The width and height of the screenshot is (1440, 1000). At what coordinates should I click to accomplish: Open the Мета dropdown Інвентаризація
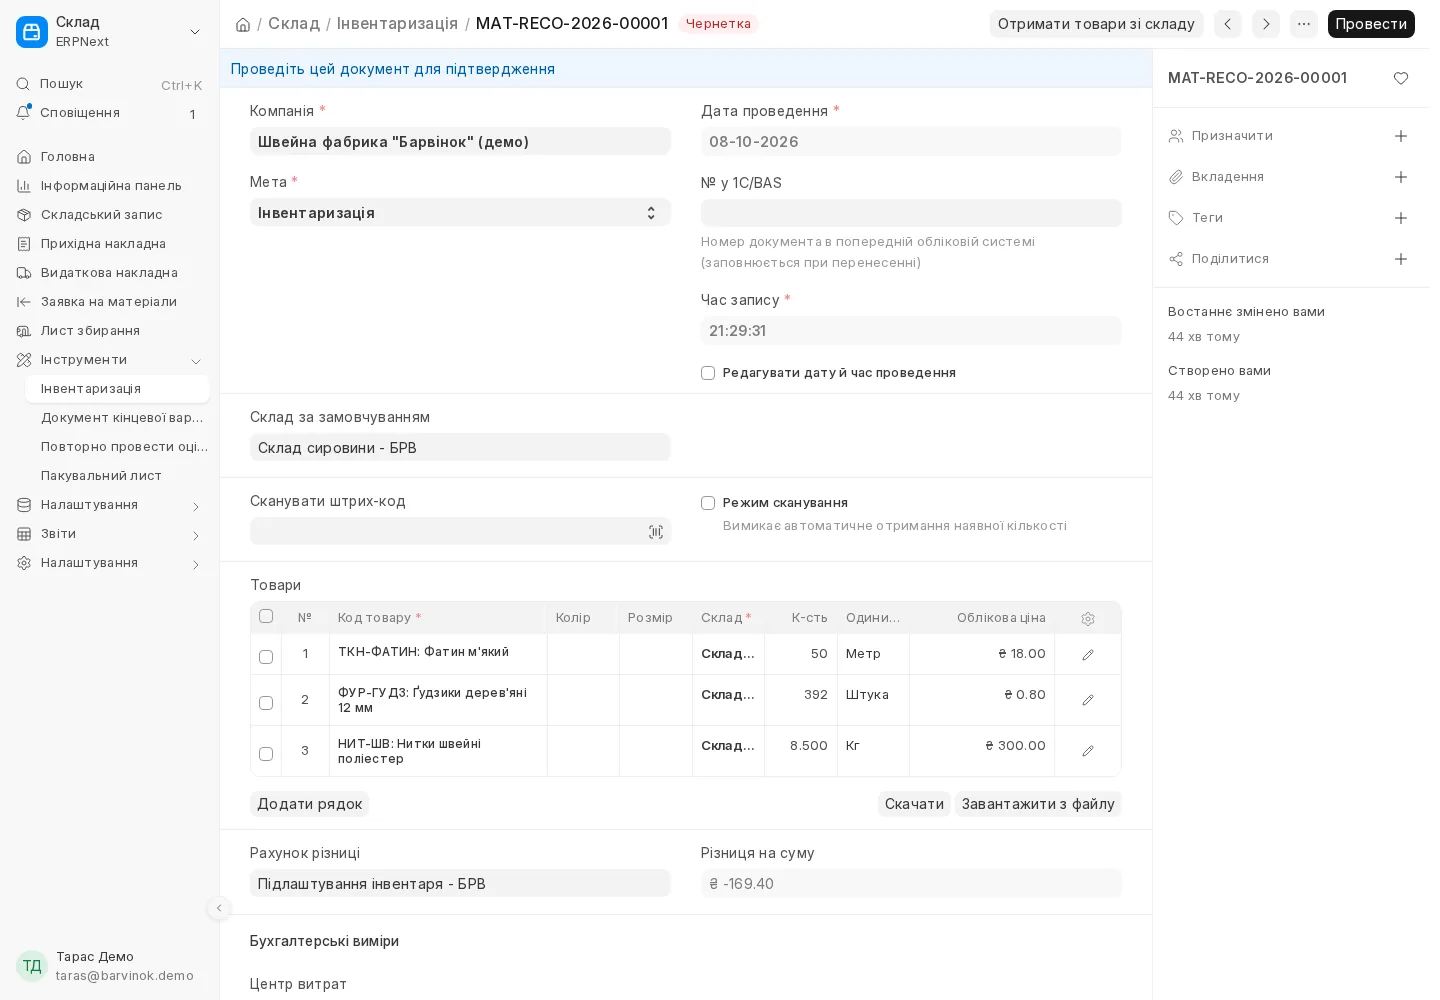(460, 212)
